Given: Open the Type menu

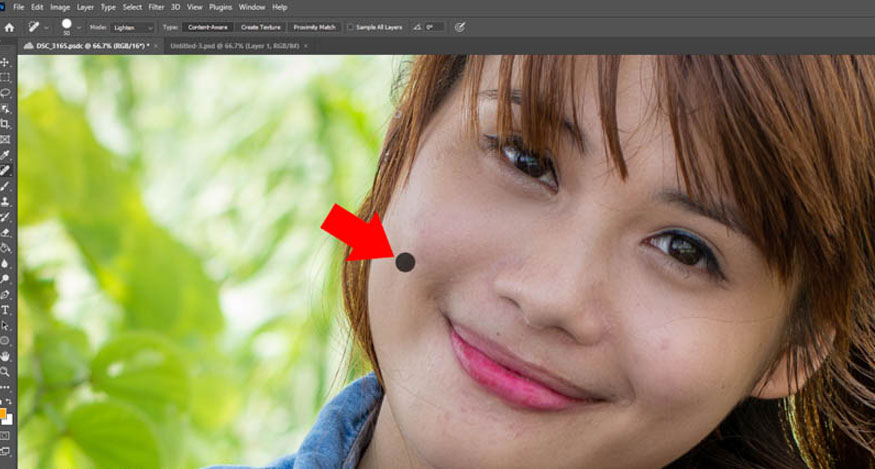Looking at the screenshot, I should pyautogui.click(x=108, y=7).
